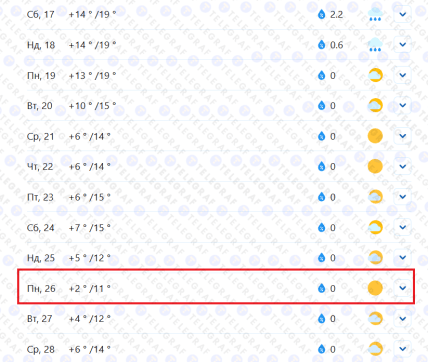Click the partly cloudy icon for Пн, 19
The width and height of the screenshot is (428, 362).
tap(375, 75)
